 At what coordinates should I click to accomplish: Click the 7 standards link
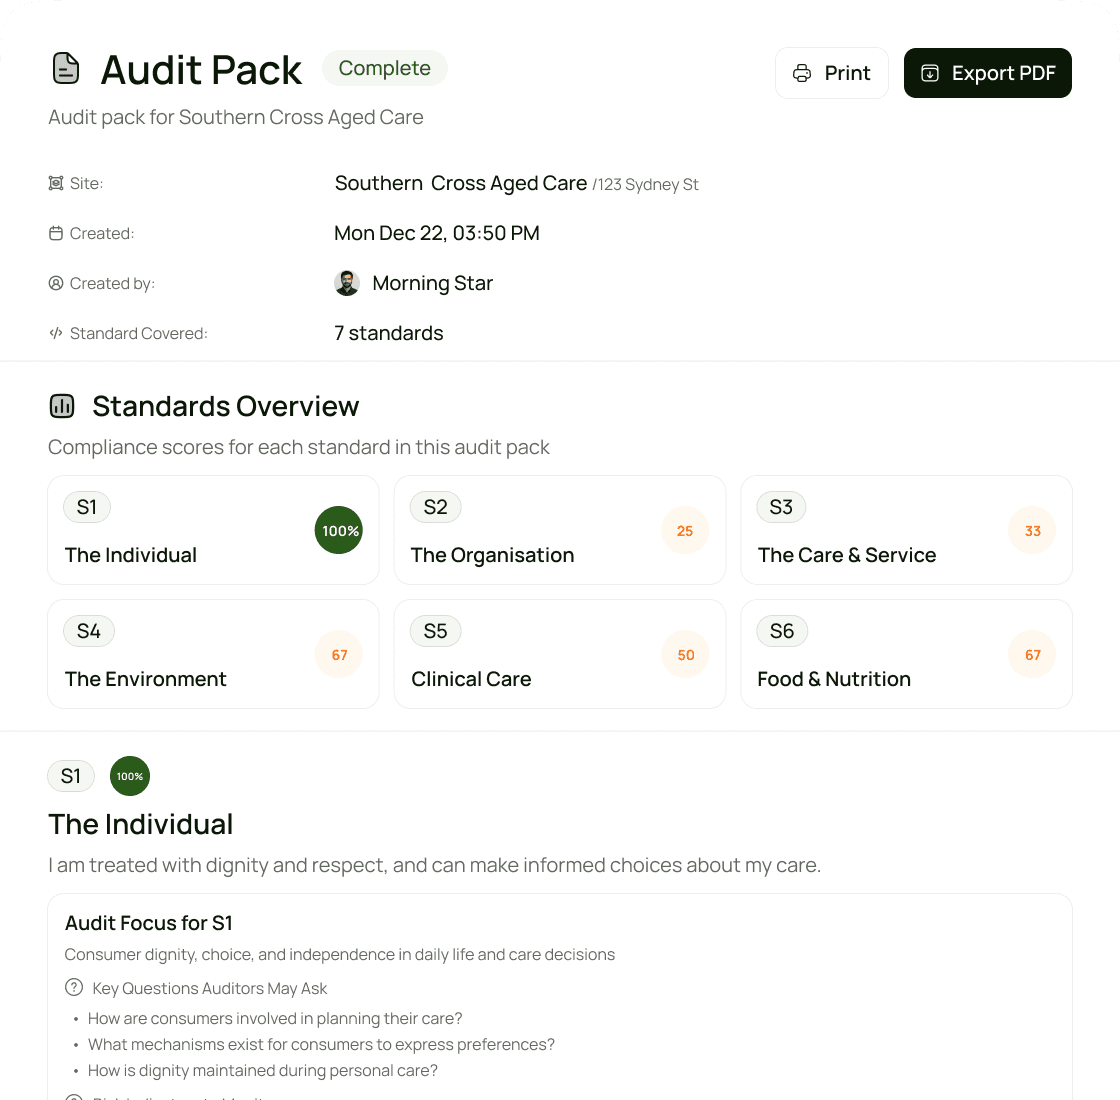click(389, 333)
